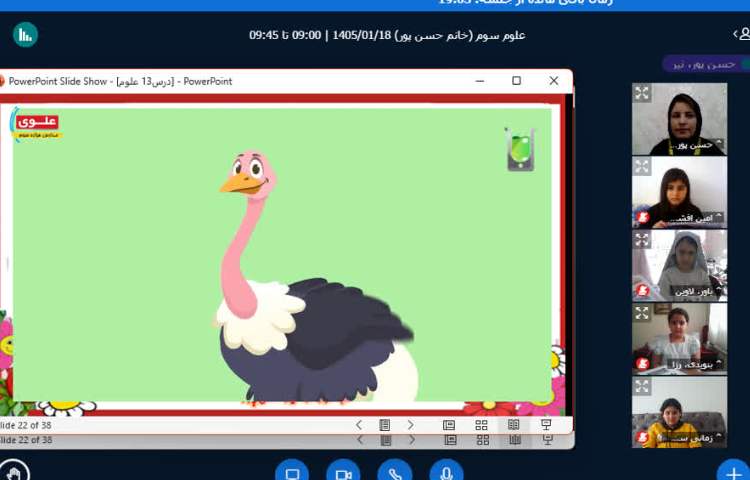Image resolution: width=750 pixels, height=480 pixels.
Task: Click Slide Sorter icon in the dimmed duplicate status bar
Action: pos(483,440)
